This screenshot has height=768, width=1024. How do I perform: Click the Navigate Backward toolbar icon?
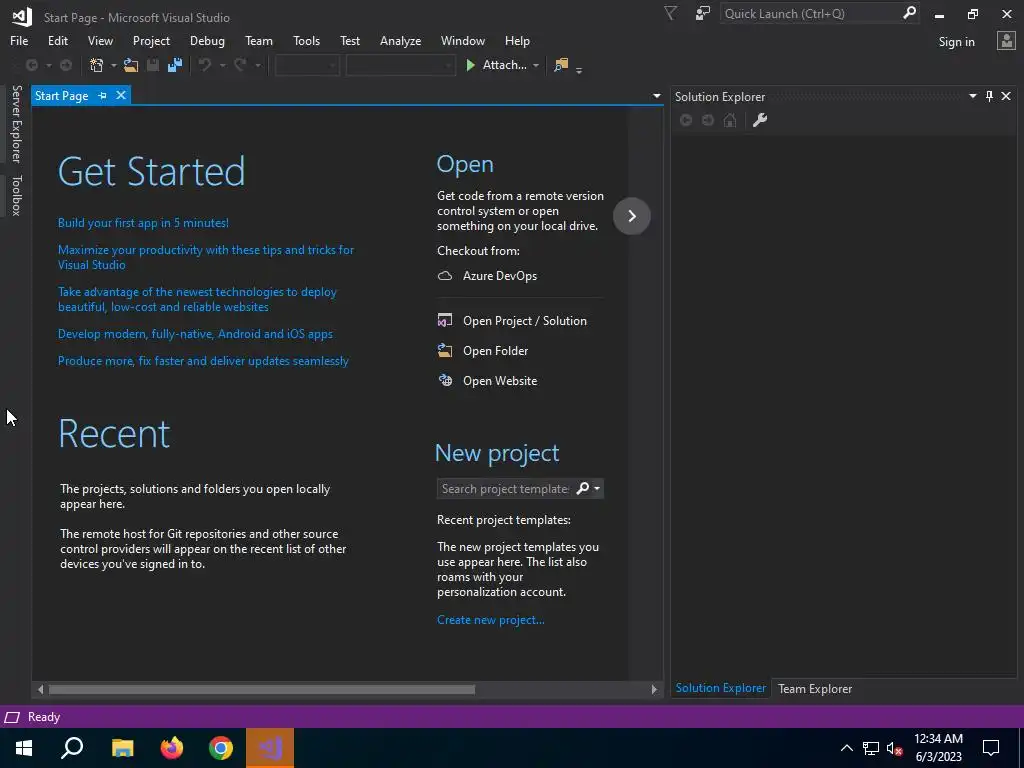point(31,65)
